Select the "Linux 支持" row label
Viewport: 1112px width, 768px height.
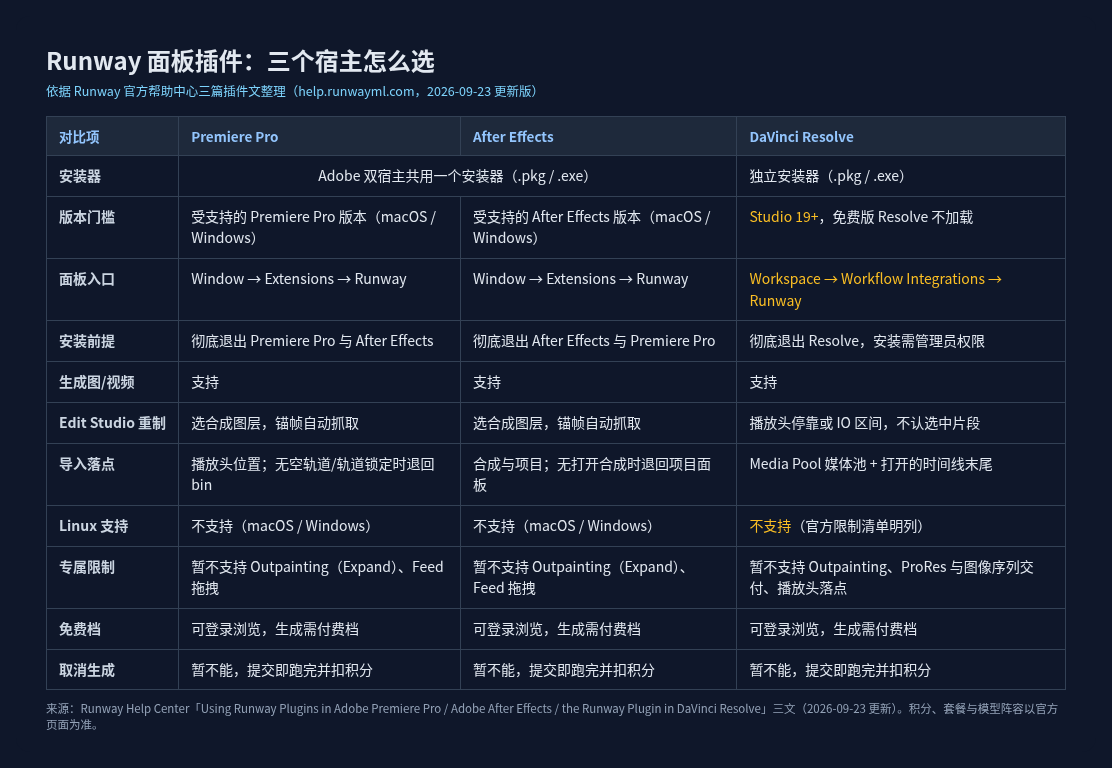click(94, 526)
